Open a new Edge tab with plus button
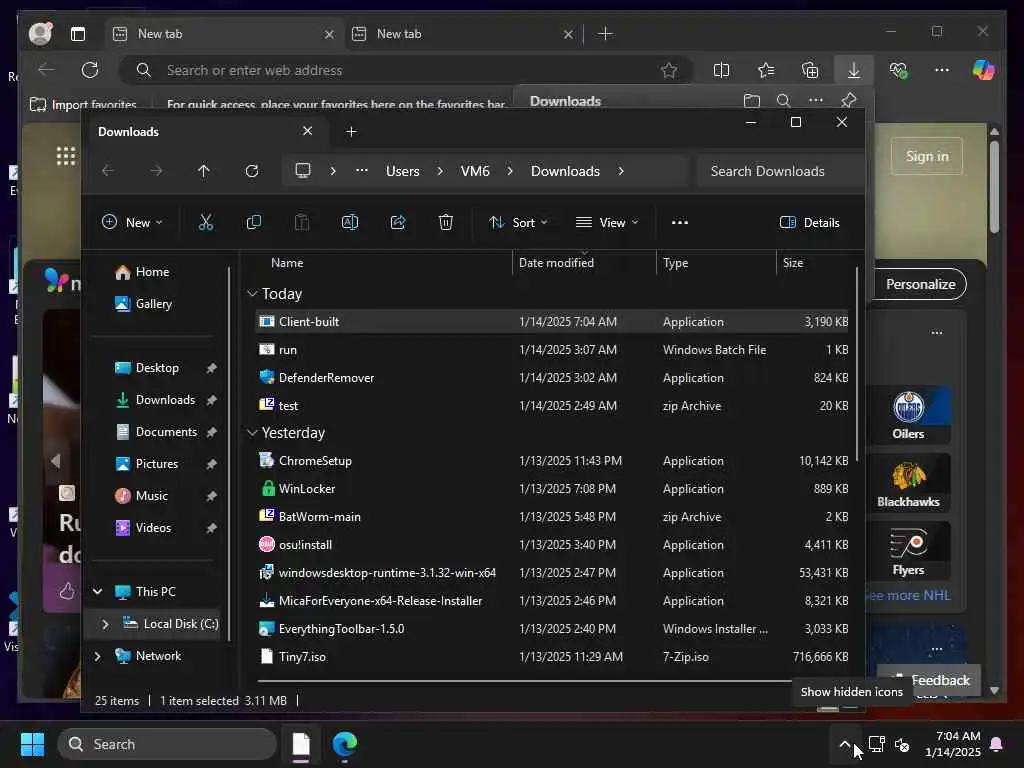Image resolution: width=1024 pixels, height=768 pixels. [x=605, y=34]
